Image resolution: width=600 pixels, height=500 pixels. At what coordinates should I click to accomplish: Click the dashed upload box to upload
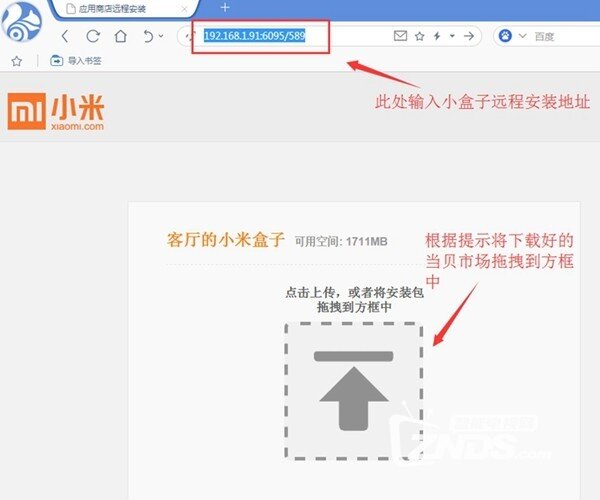354,391
